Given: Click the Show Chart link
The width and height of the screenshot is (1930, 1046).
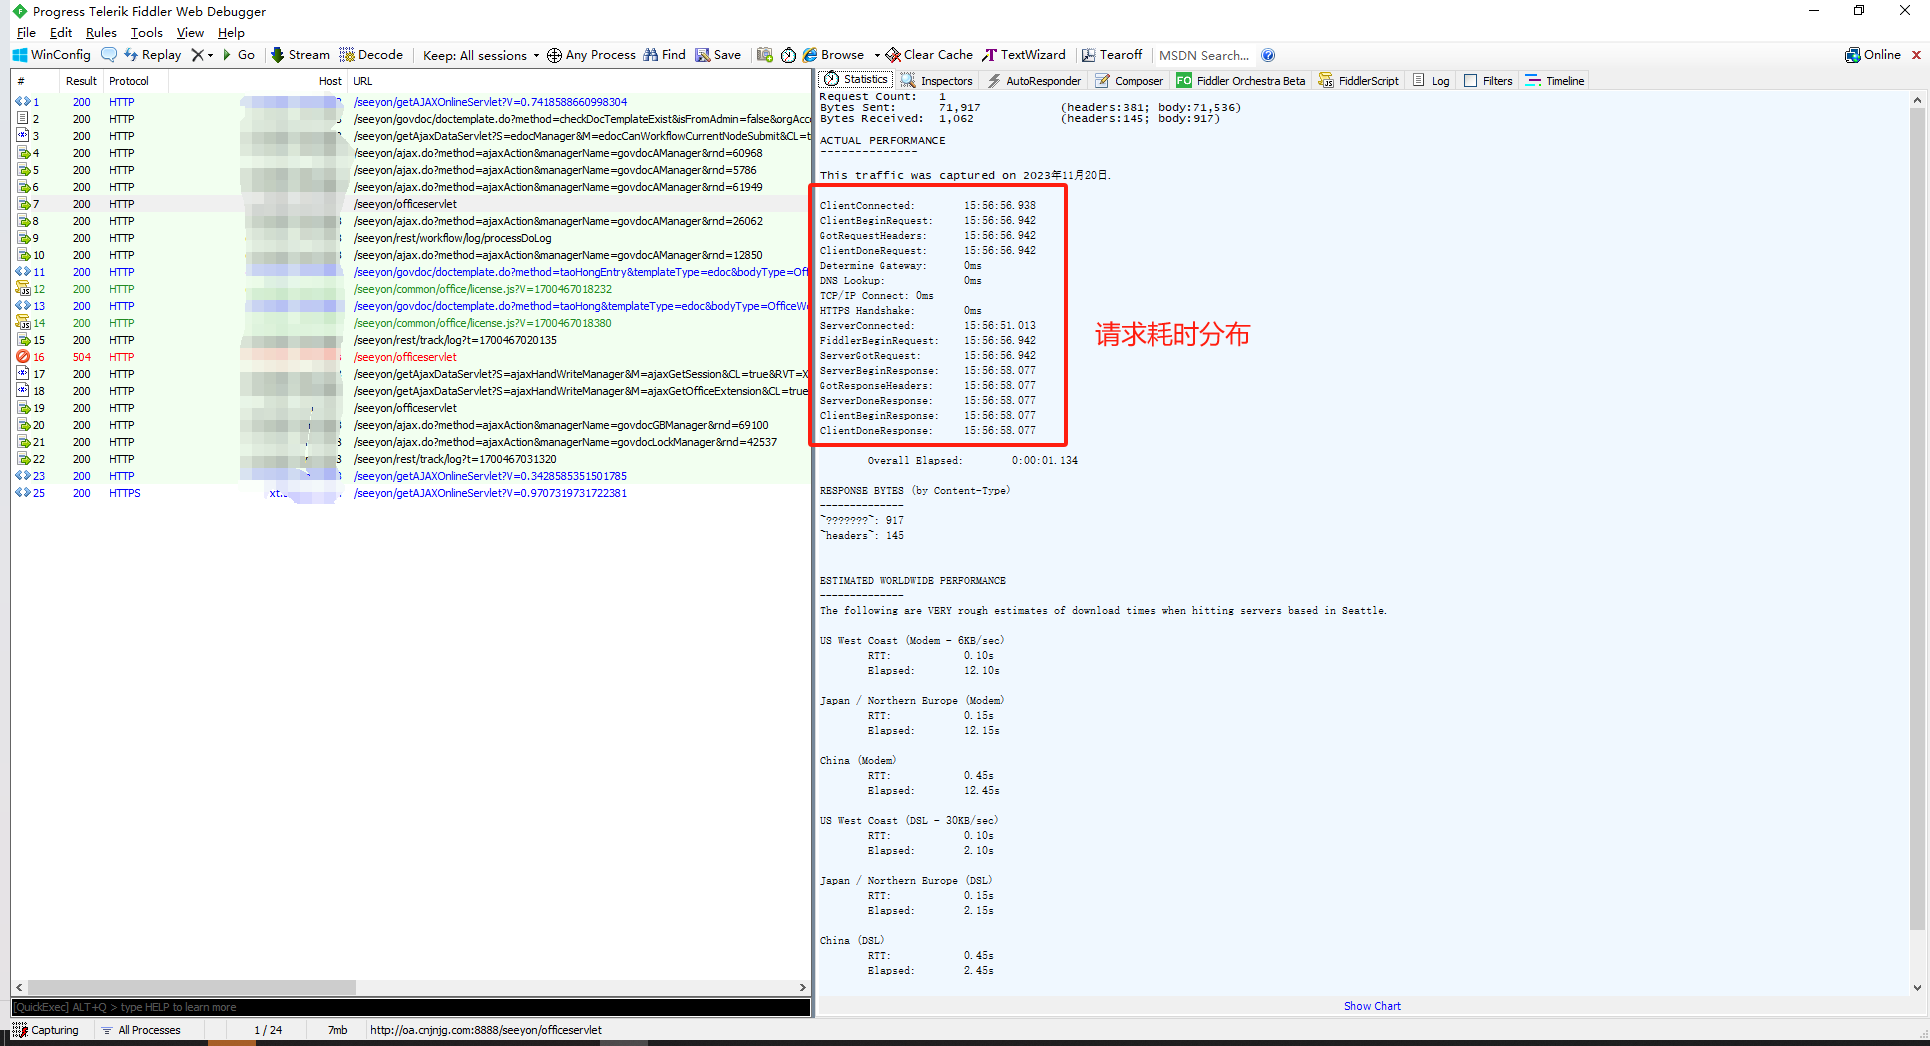Looking at the screenshot, I should (x=1372, y=1006).
